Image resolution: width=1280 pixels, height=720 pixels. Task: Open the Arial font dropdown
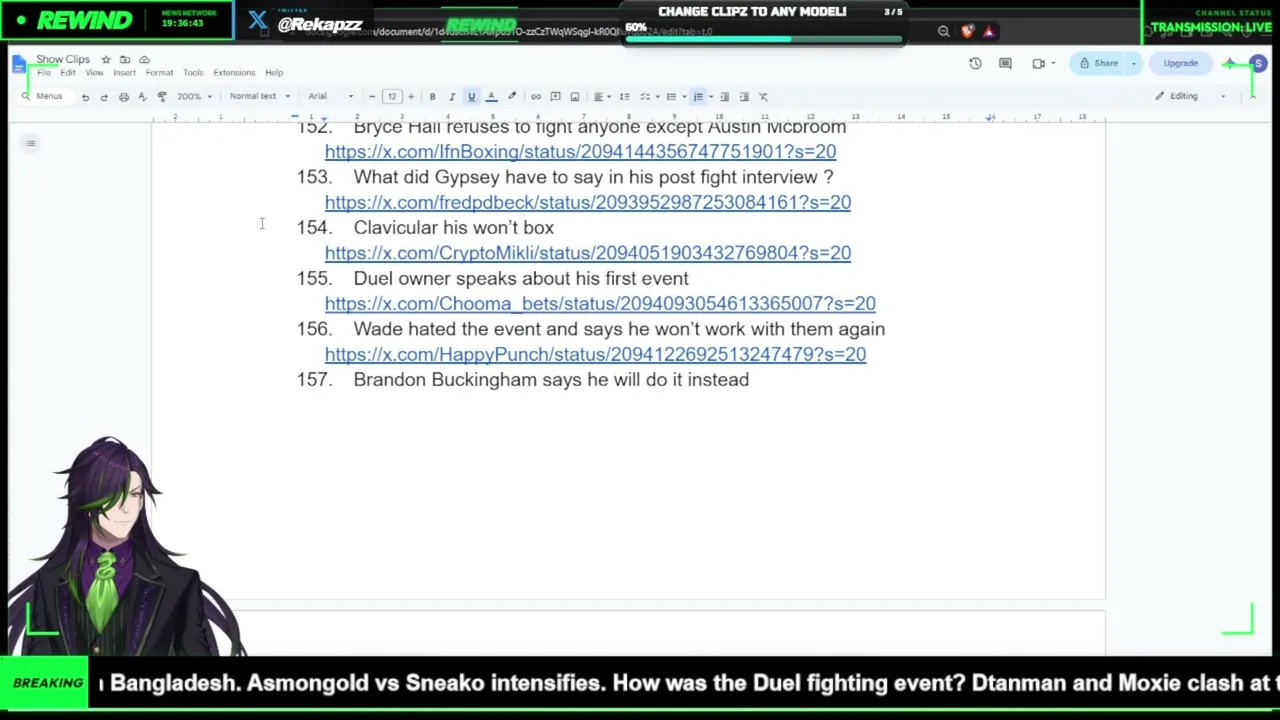click(x=330, y=97)
